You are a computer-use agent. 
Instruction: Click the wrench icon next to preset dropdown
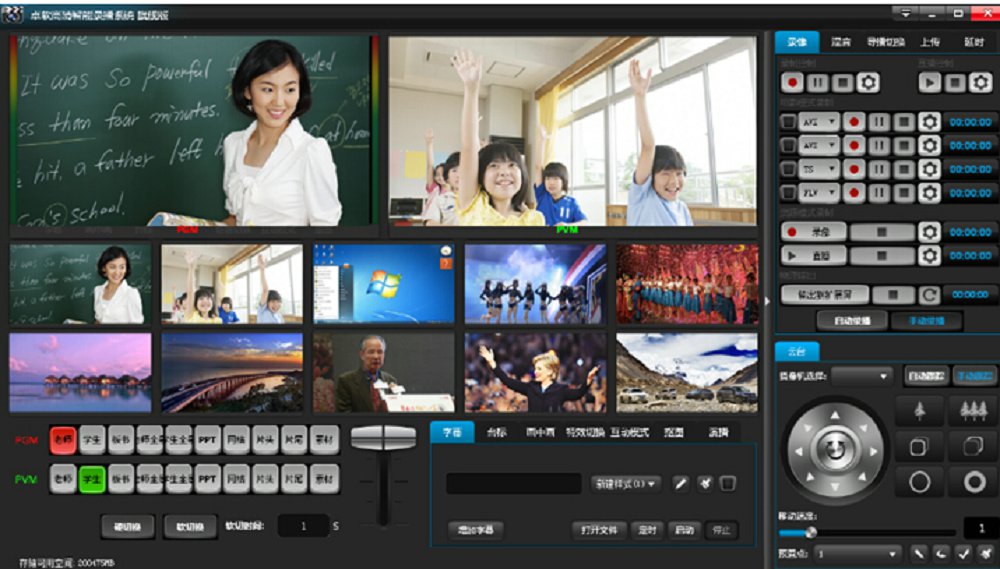click(x=919, y=554)
